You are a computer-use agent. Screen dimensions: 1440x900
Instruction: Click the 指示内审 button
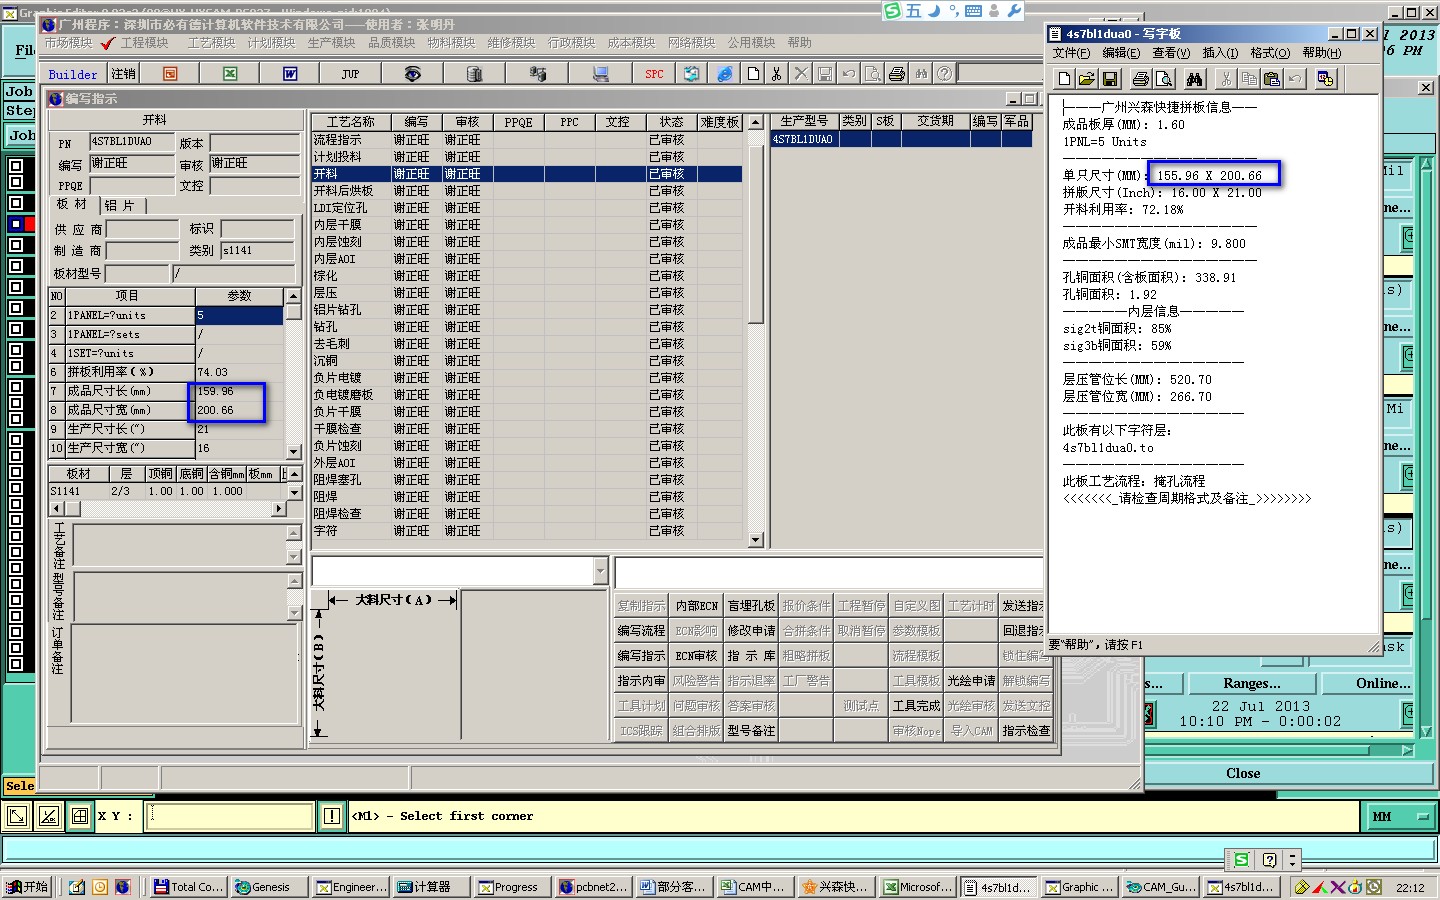click(641, 681)
